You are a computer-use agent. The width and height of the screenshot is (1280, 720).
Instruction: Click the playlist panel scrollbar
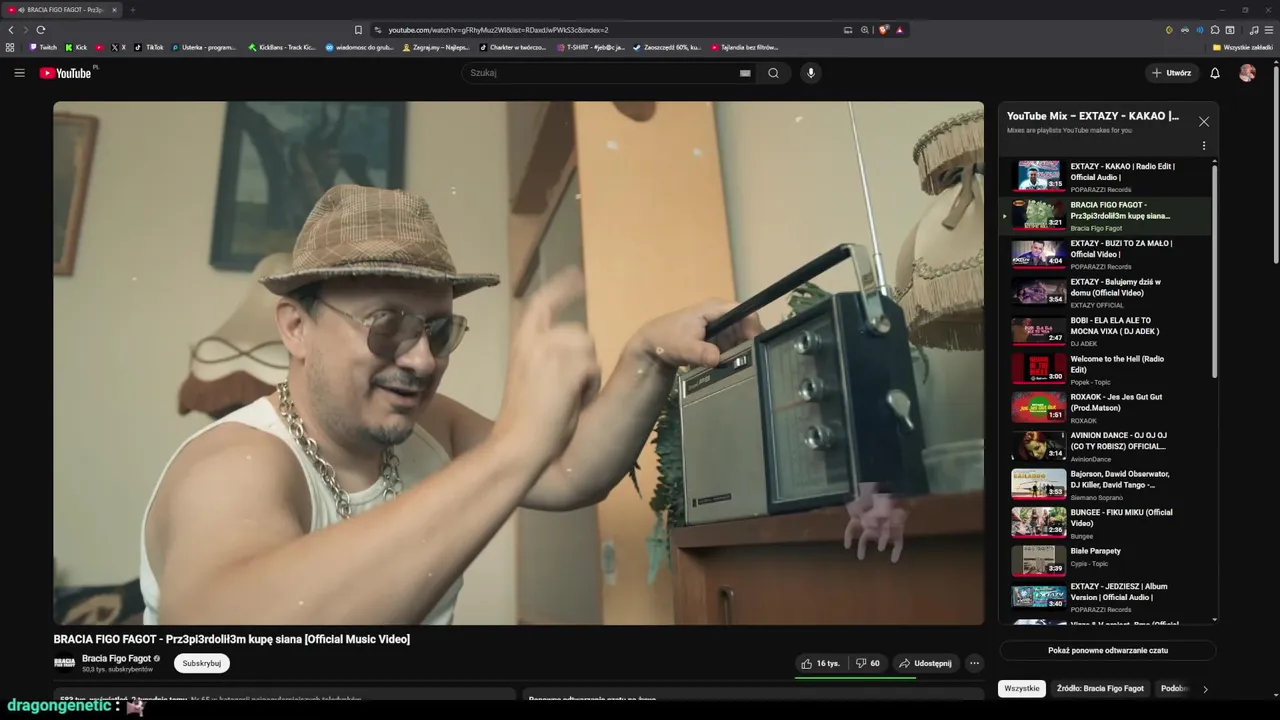pos(1215,270)
